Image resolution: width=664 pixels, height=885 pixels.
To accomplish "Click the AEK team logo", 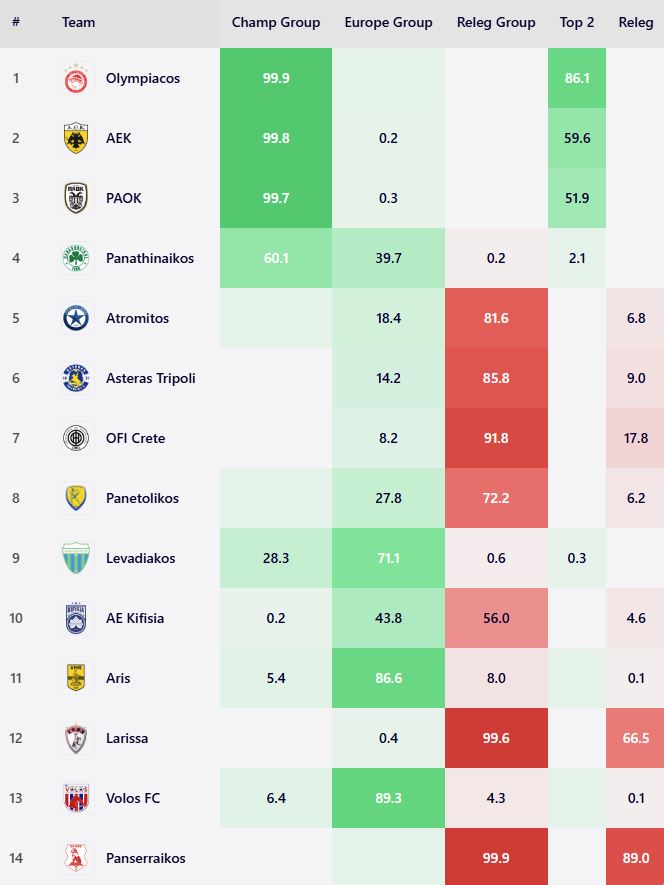I will pyautogui.click(x=76, y=138).
